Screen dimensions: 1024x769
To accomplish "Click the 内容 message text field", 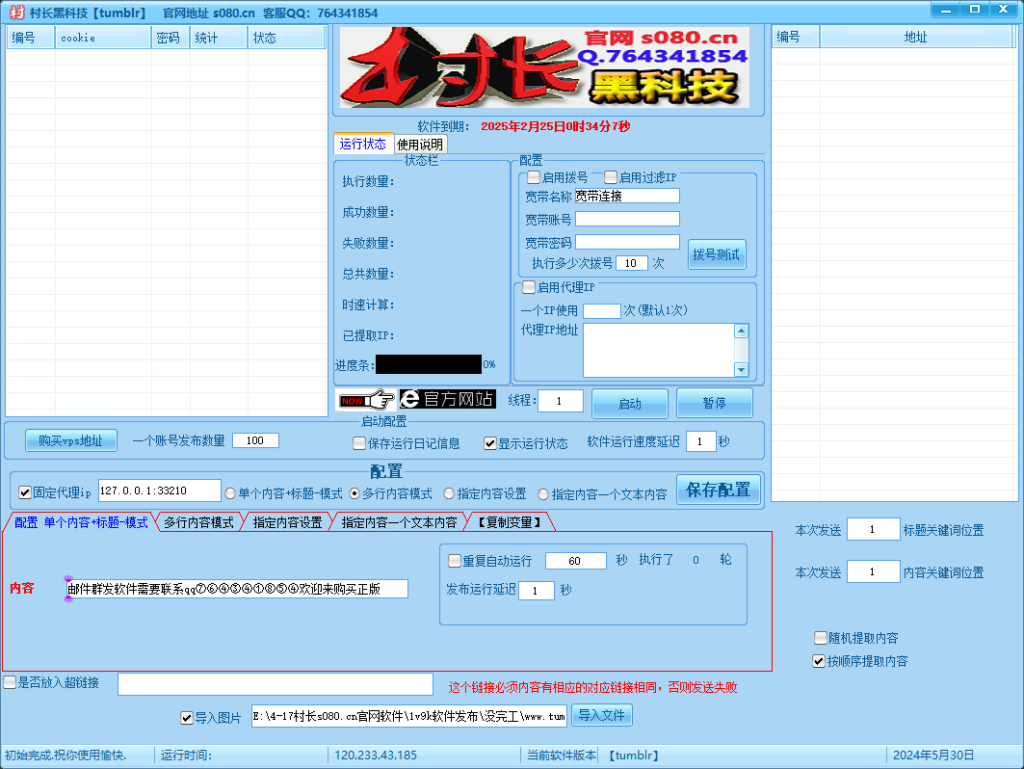I will (237, 589).
